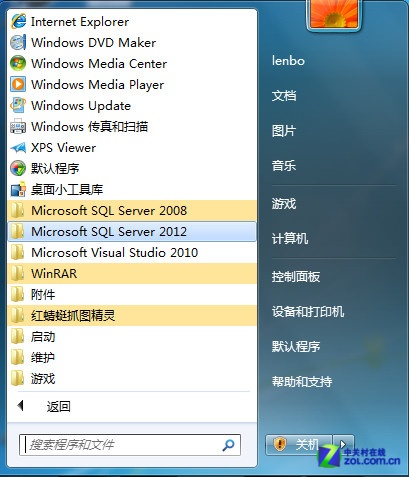This screenshot has width=409, height=477.
Task: Click the 返回 back arrow
Action: (x=21, y=406)
